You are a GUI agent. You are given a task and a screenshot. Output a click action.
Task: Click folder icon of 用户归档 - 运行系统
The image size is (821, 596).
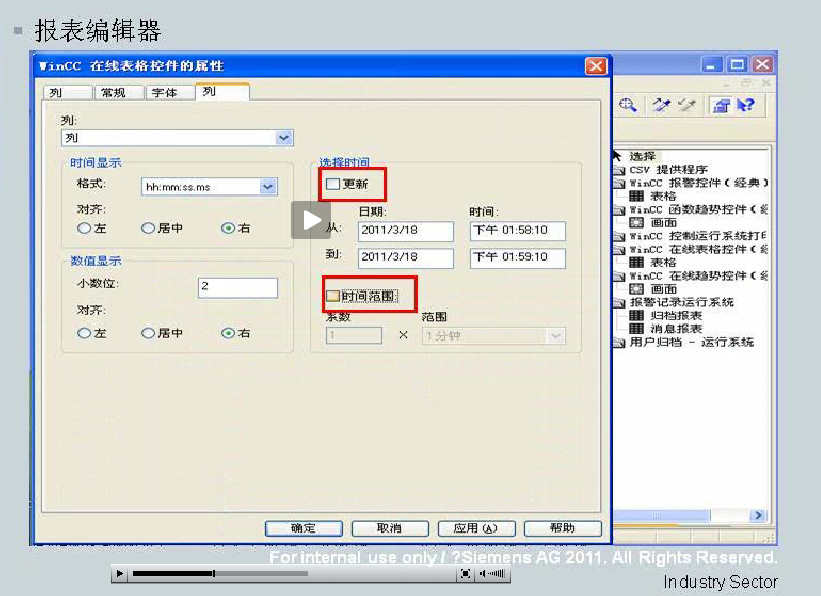point(619,342)
